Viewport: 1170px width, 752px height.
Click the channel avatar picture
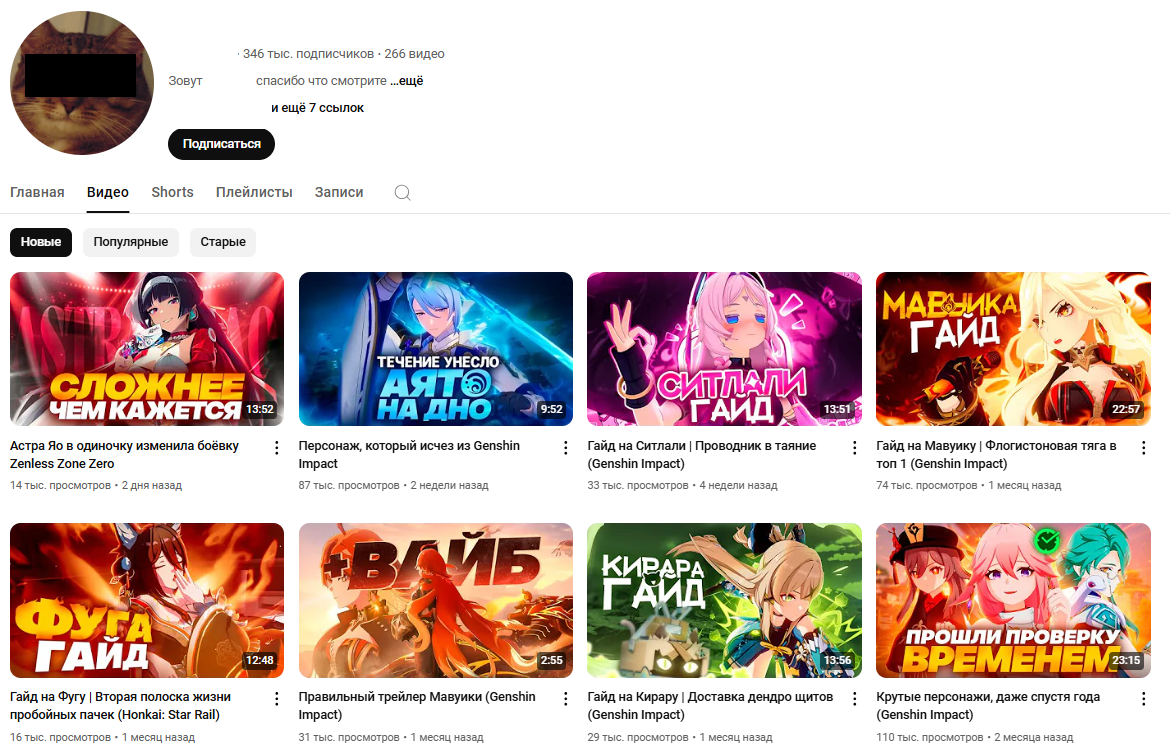pyautogui.click(x=82, y=83)
